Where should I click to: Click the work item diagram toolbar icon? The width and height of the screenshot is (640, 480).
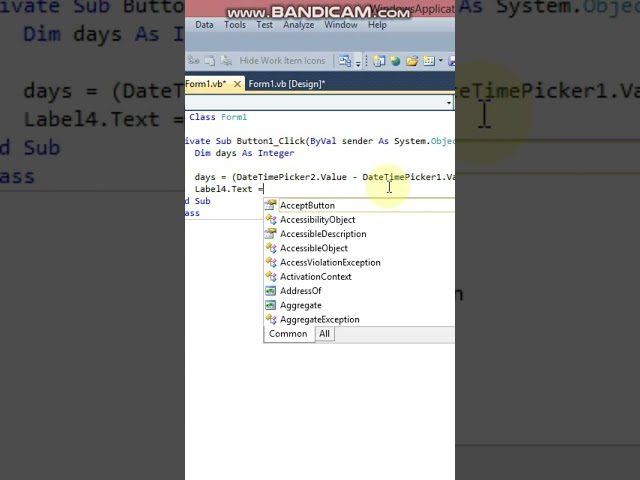[345, 61]
